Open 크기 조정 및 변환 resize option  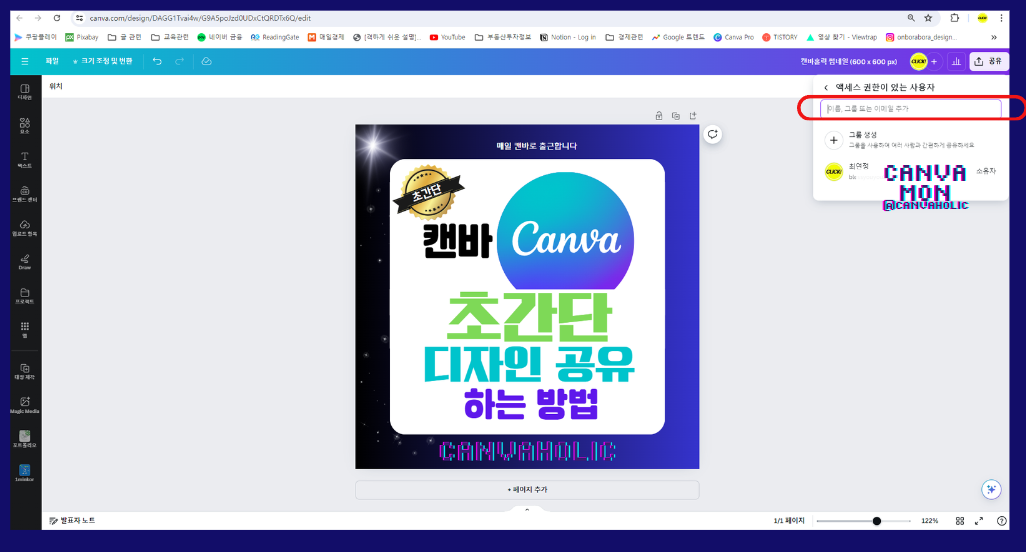tap(102, 61)
